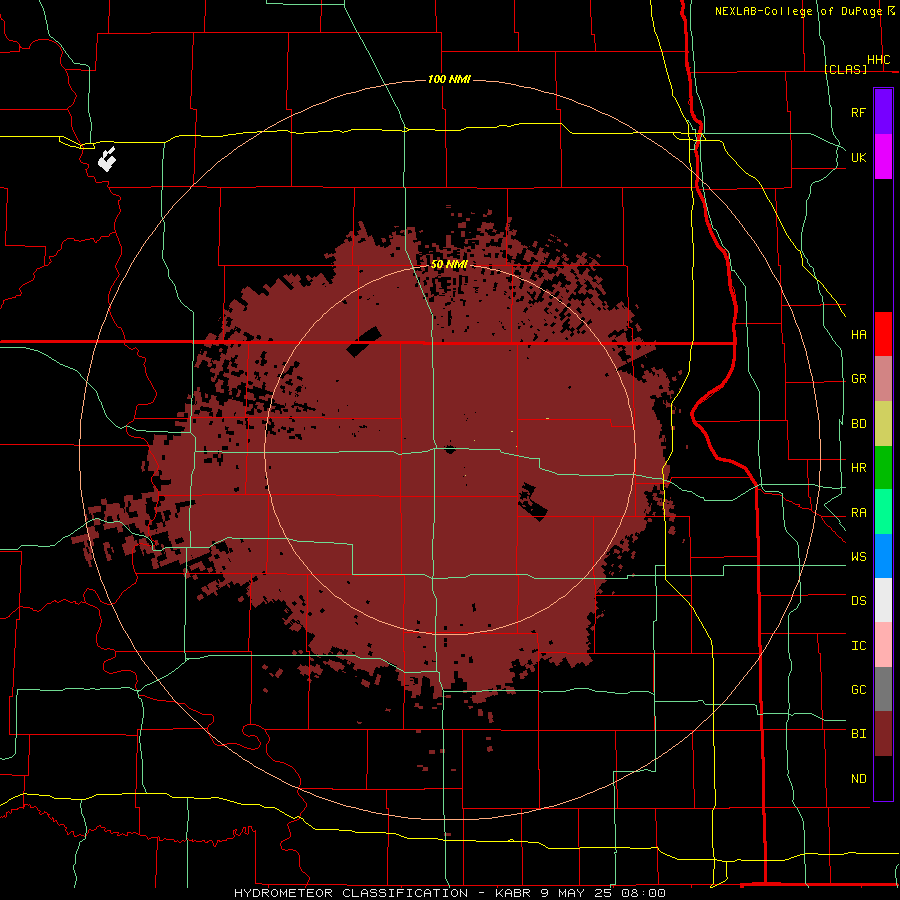900x900 pixels.
Task: Select the pink IC legend swatch
Action: click(883, 645)
